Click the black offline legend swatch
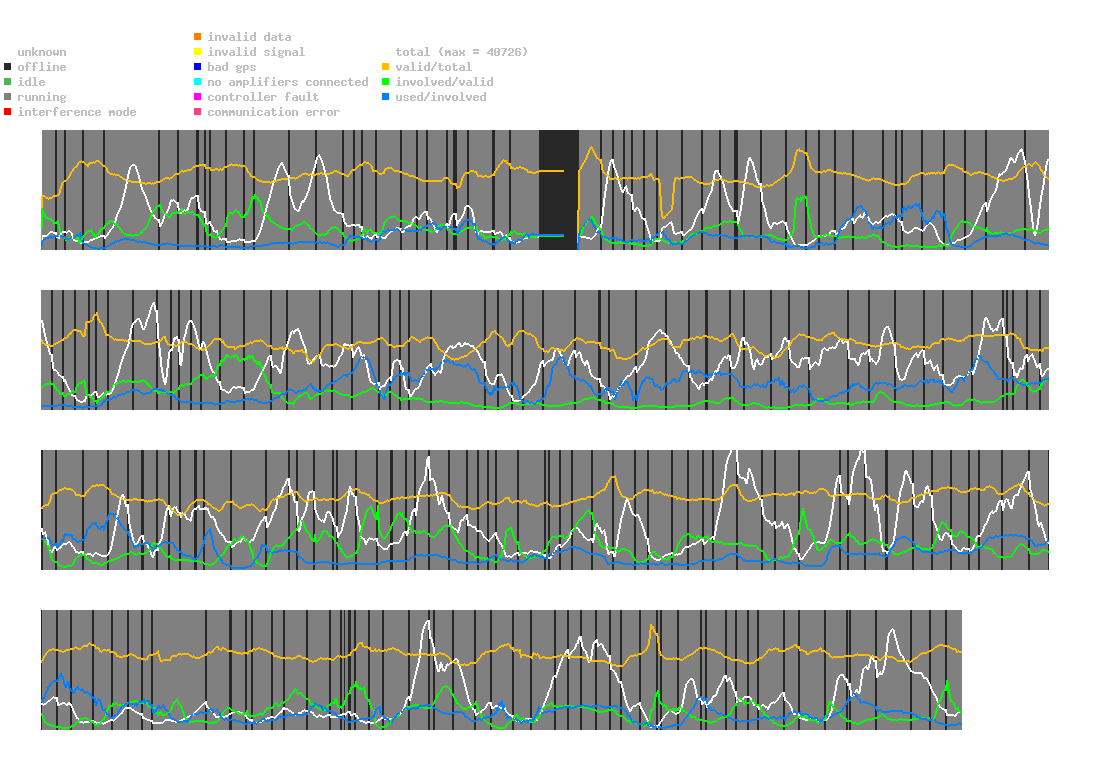Viewport: 1095px width, 764px height. [8, 67]
